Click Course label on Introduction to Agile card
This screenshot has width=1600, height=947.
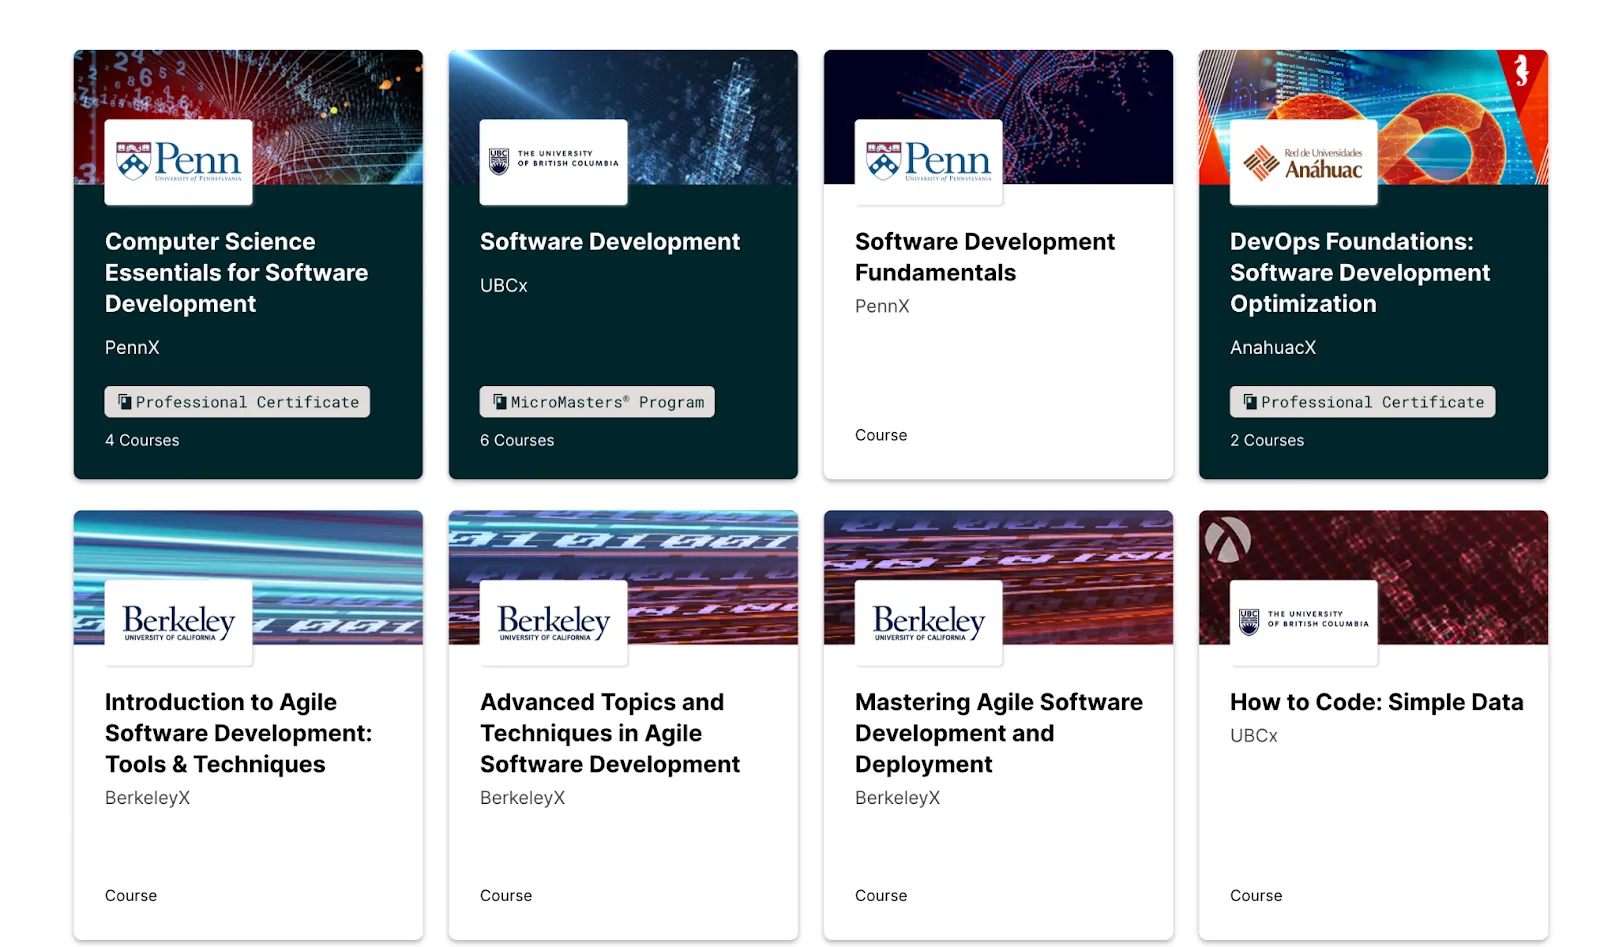[x=131, y=896]
